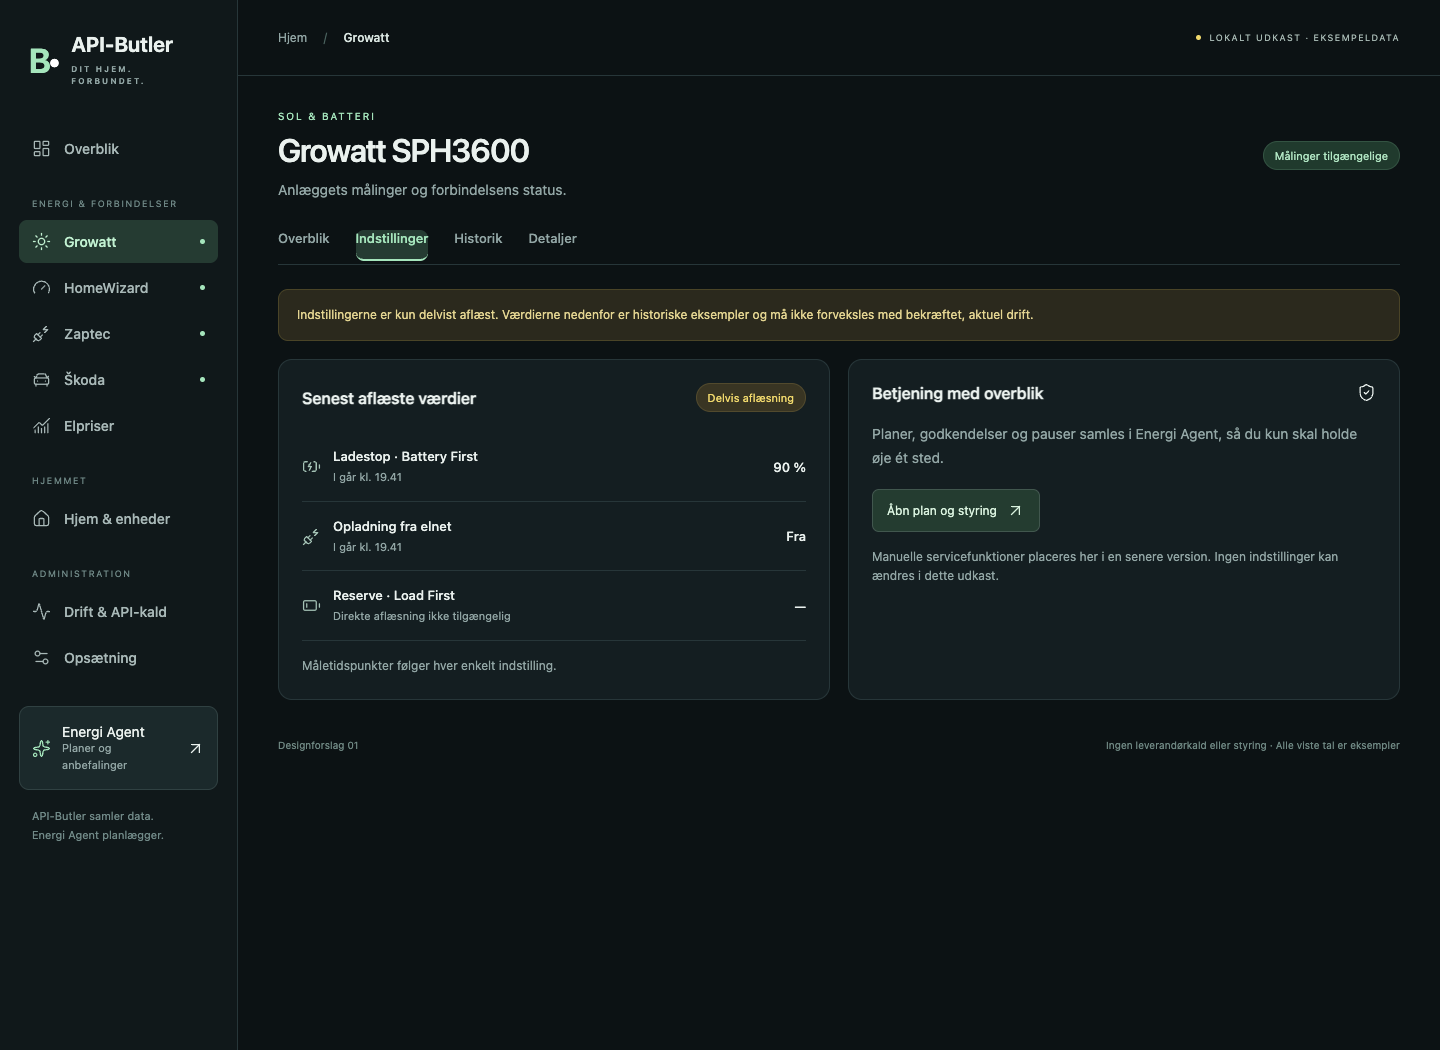
Task: Click the Direkte aflæsning ikke tilgængelig text
Action: pyautogui.click(x=422, y=616)
